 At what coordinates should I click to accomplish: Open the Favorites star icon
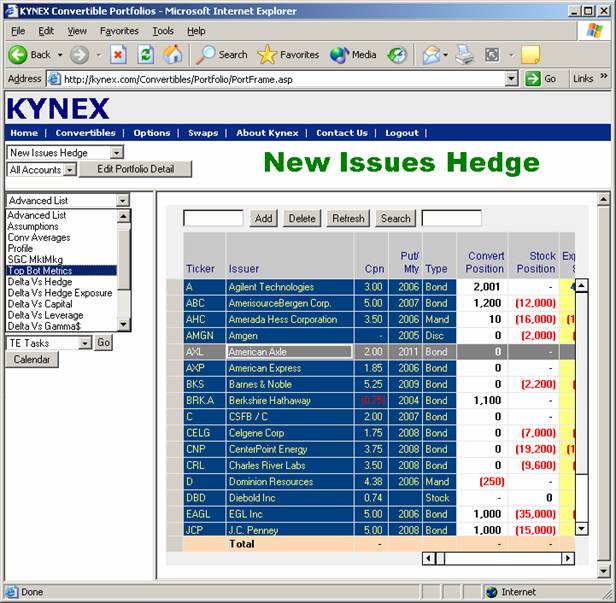(267, 55)
